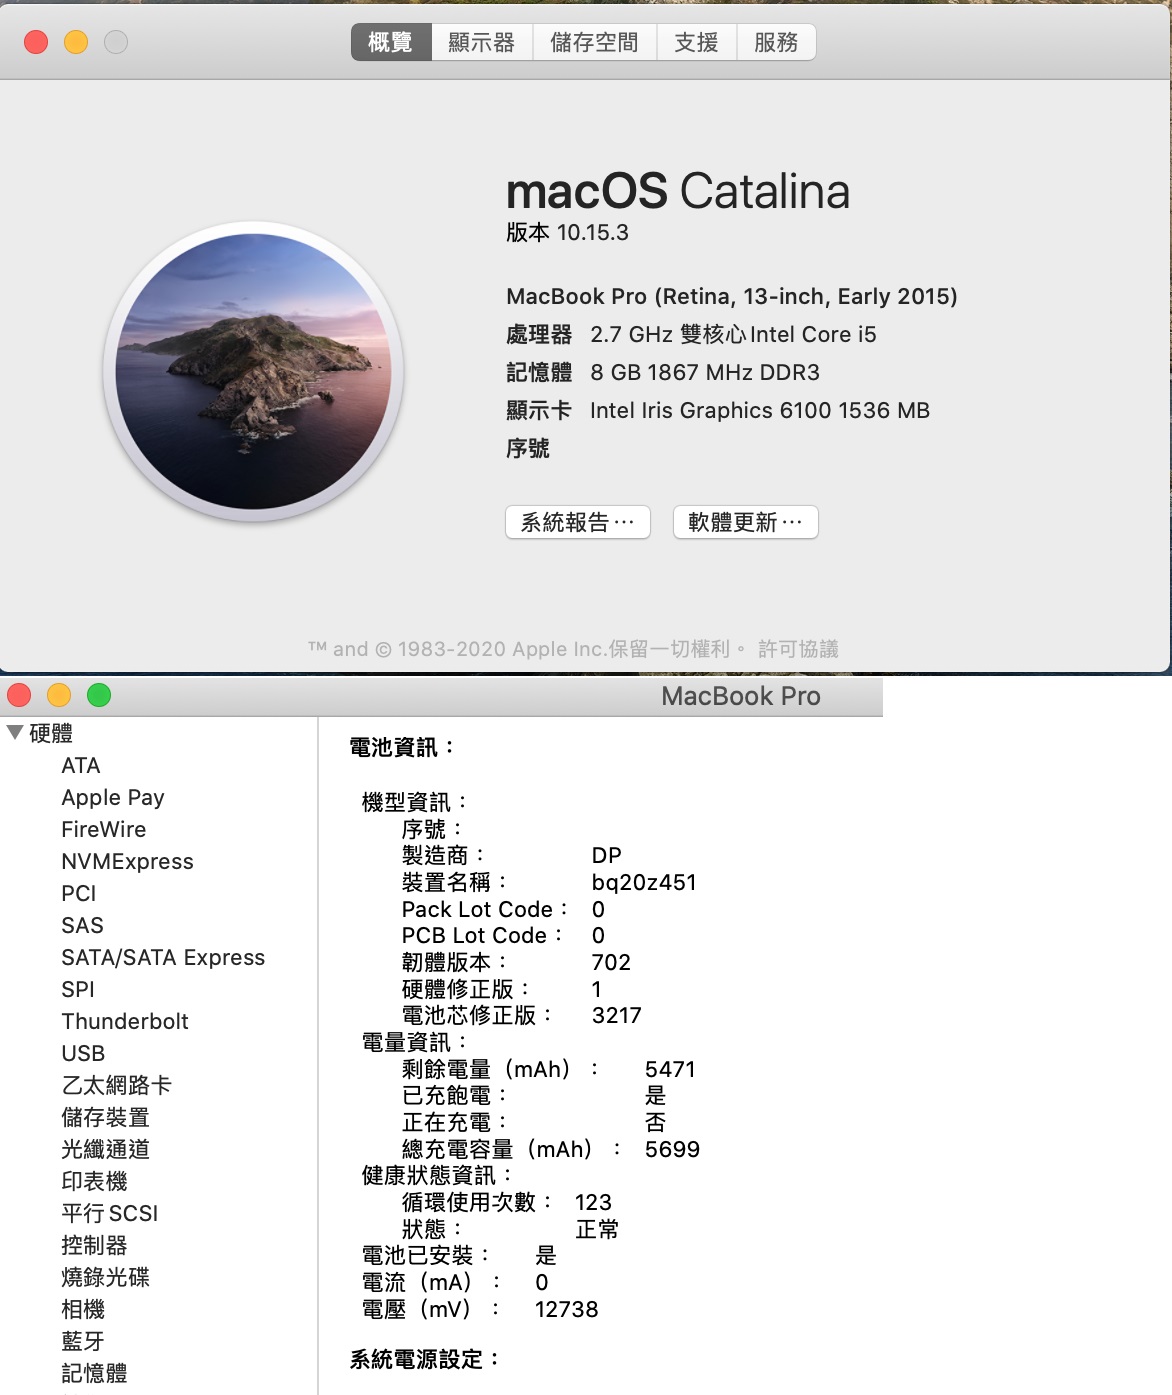This screenshot has width=1172, height=1395.
Task: Zoom the MacBook Pro system report window
Action: point(99,695)
